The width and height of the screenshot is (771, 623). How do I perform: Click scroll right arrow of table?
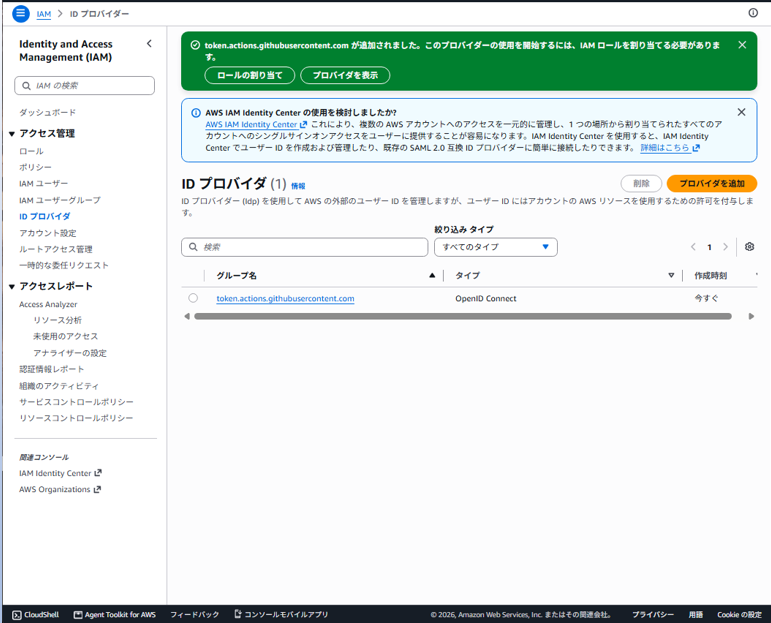click(x=751, y=316)
